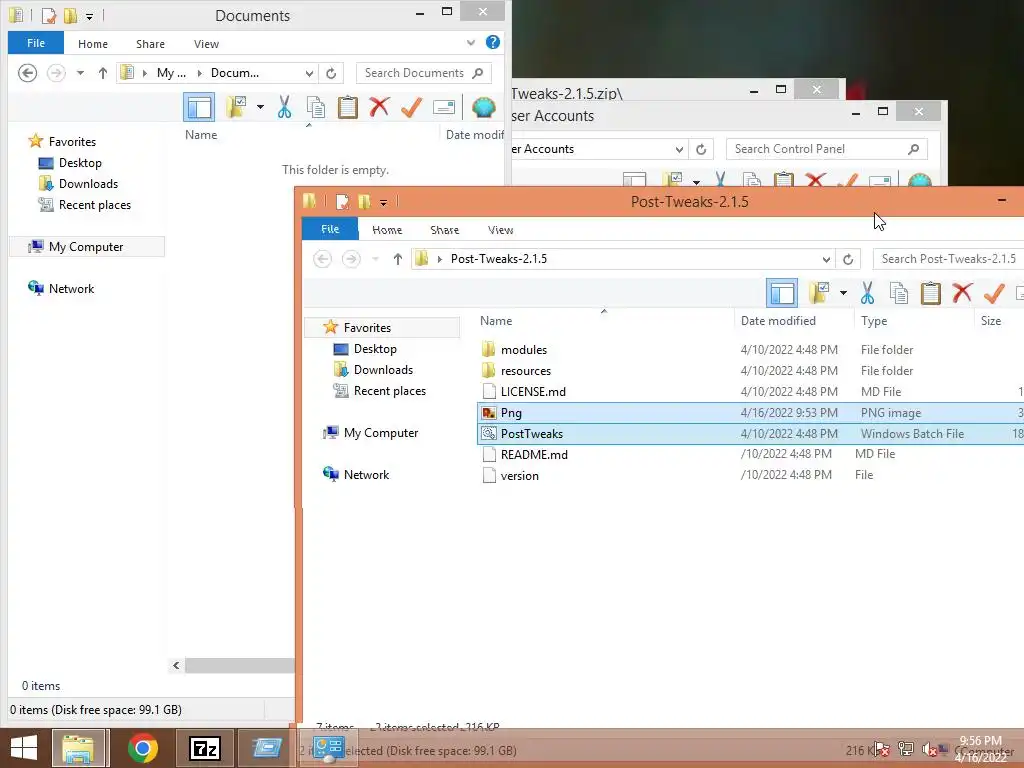Click the Search Post-Tweaks-2.1.5 field

click(948, 259)
